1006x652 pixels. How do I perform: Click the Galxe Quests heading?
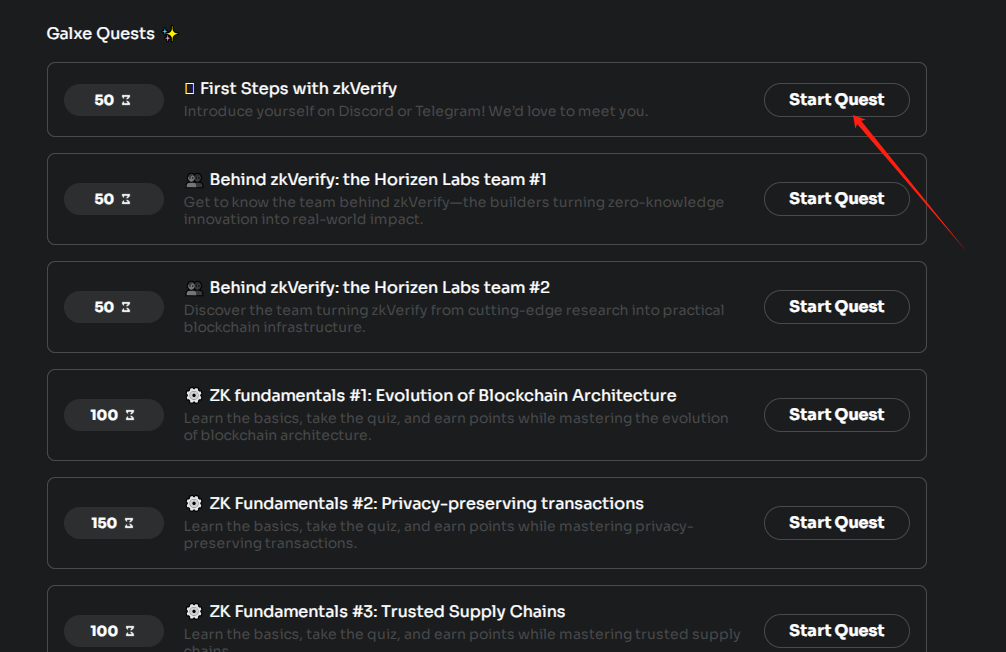pyautogui.click(x=101, y=33)
